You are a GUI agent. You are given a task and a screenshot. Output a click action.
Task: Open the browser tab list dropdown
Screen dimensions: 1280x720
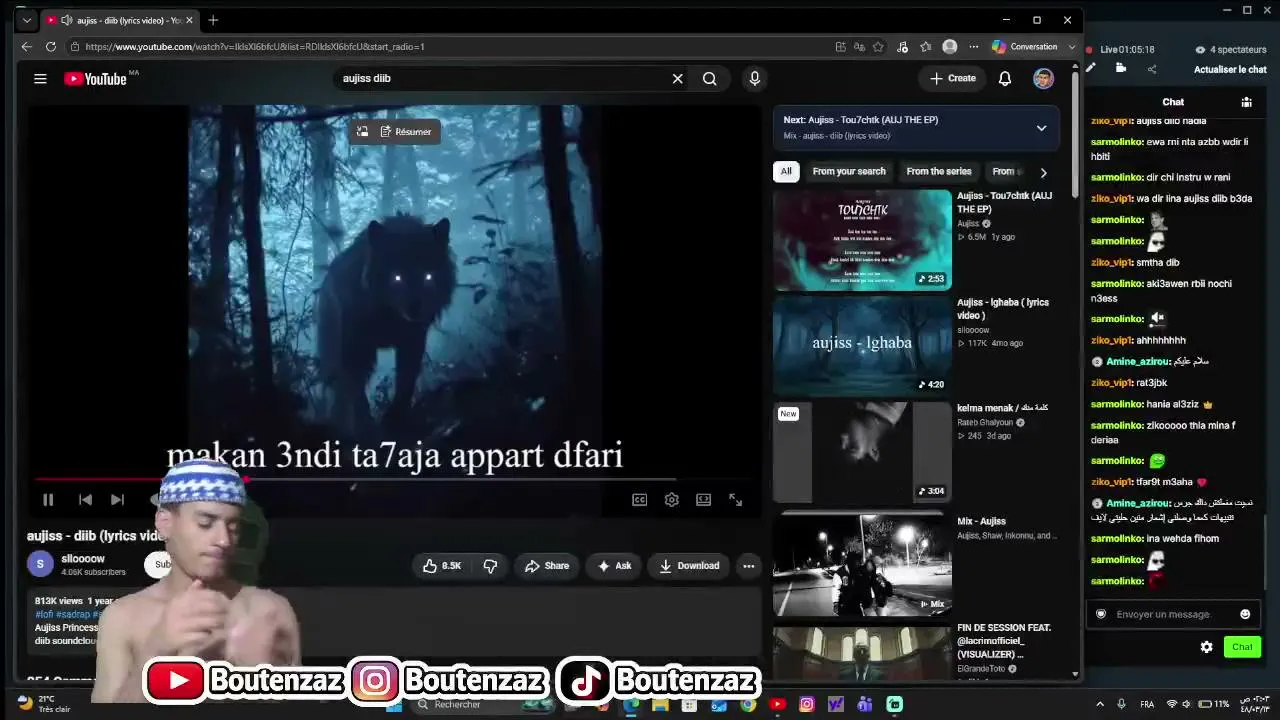pyautogui.click(x=27, y=20)
